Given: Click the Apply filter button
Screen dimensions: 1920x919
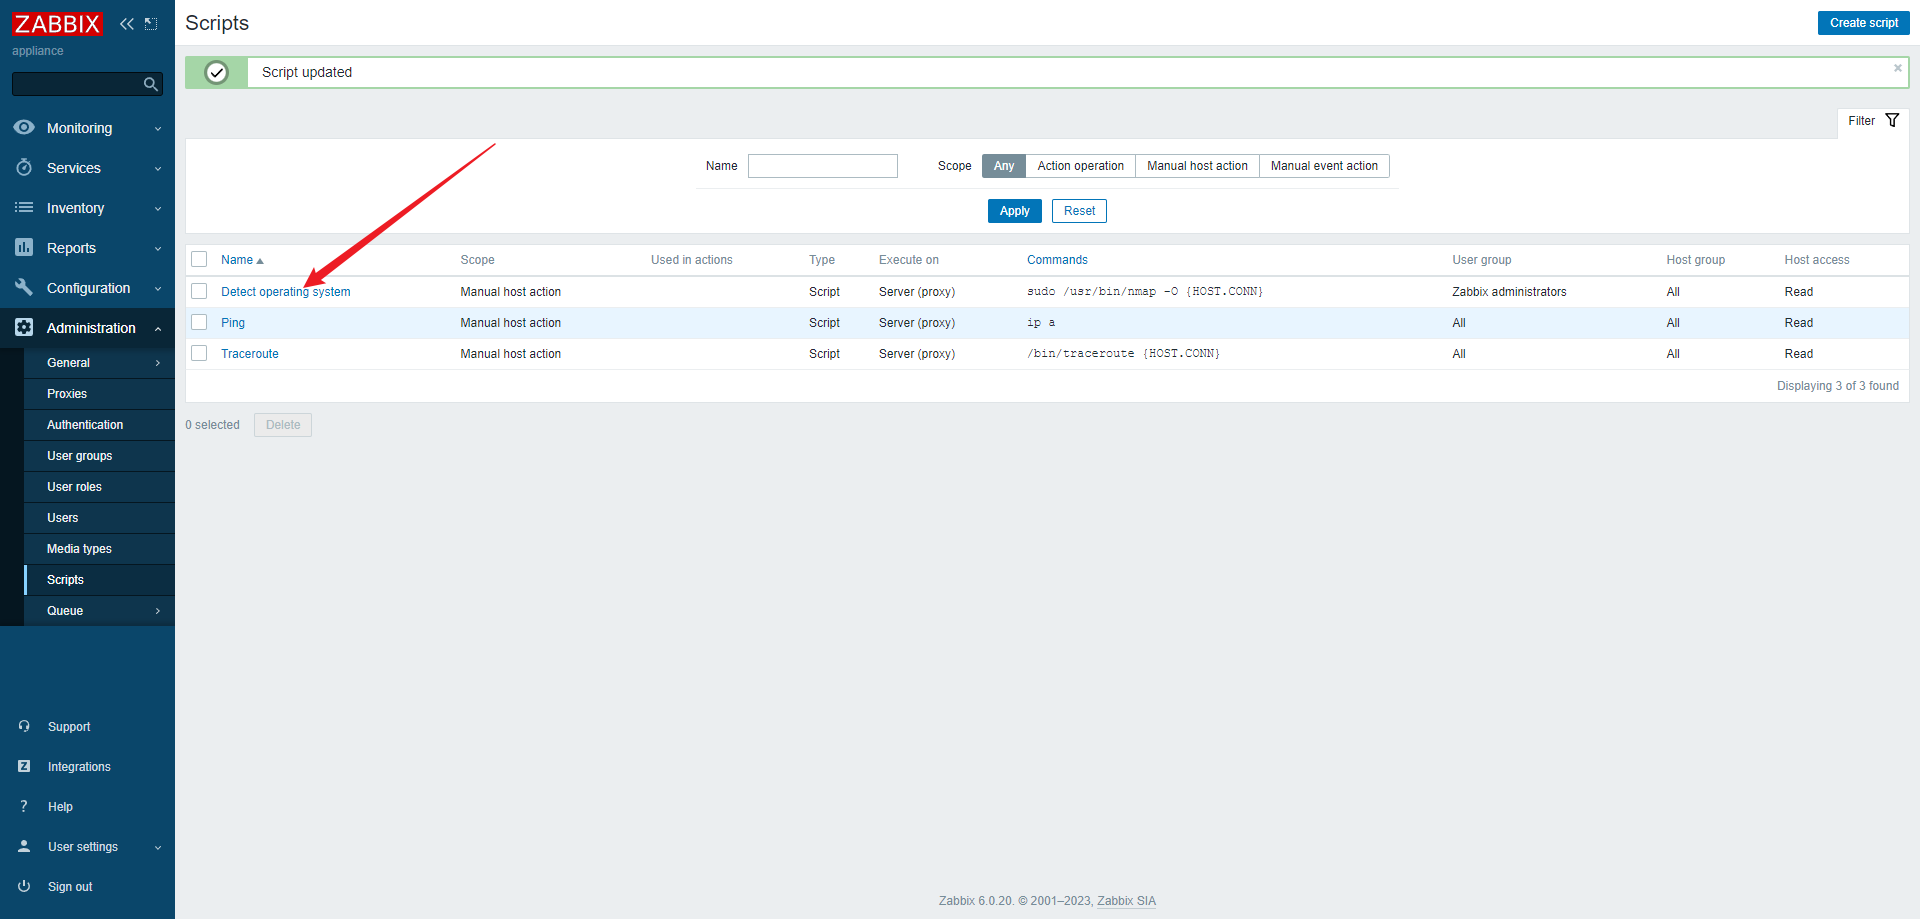Looking at the screenshot, I should [1014, 211].
